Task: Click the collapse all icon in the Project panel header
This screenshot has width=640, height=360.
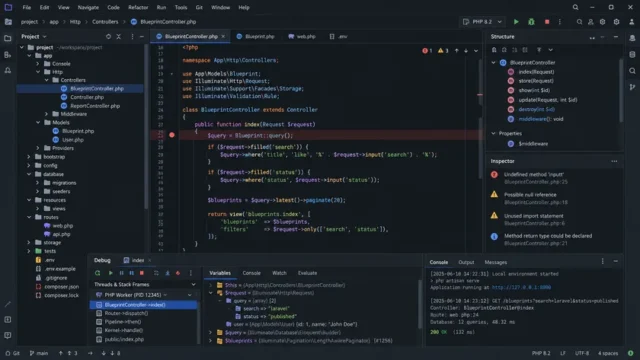Action: pos(118,36)
